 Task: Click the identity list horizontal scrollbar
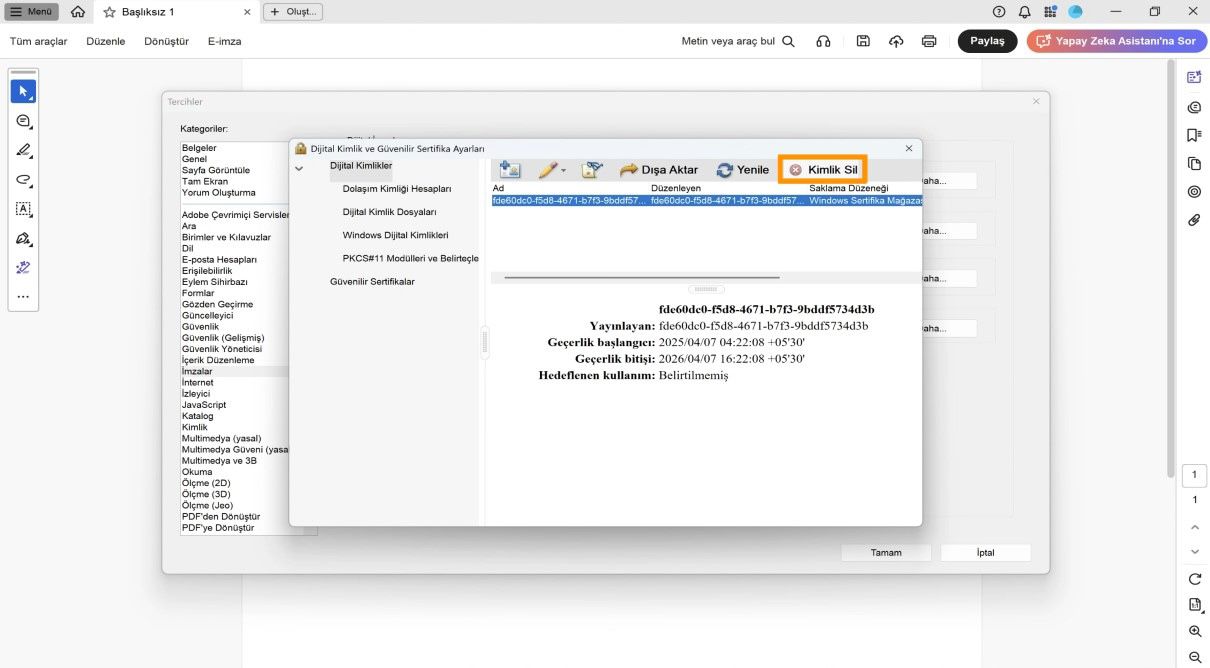641,278
